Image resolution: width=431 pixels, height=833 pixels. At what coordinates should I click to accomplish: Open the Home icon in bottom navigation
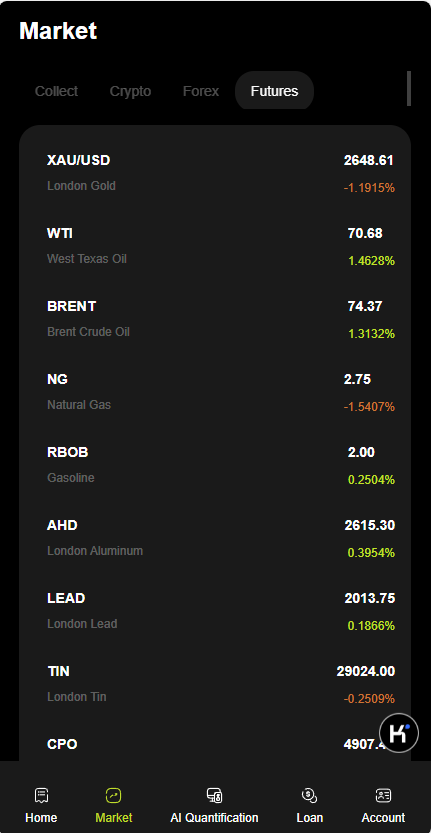(x=41, y=795)
